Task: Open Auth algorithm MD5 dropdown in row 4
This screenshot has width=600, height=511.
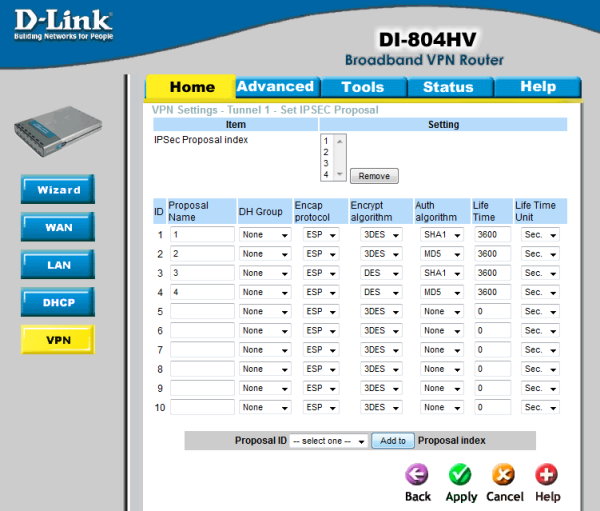Action: [442, 292]
